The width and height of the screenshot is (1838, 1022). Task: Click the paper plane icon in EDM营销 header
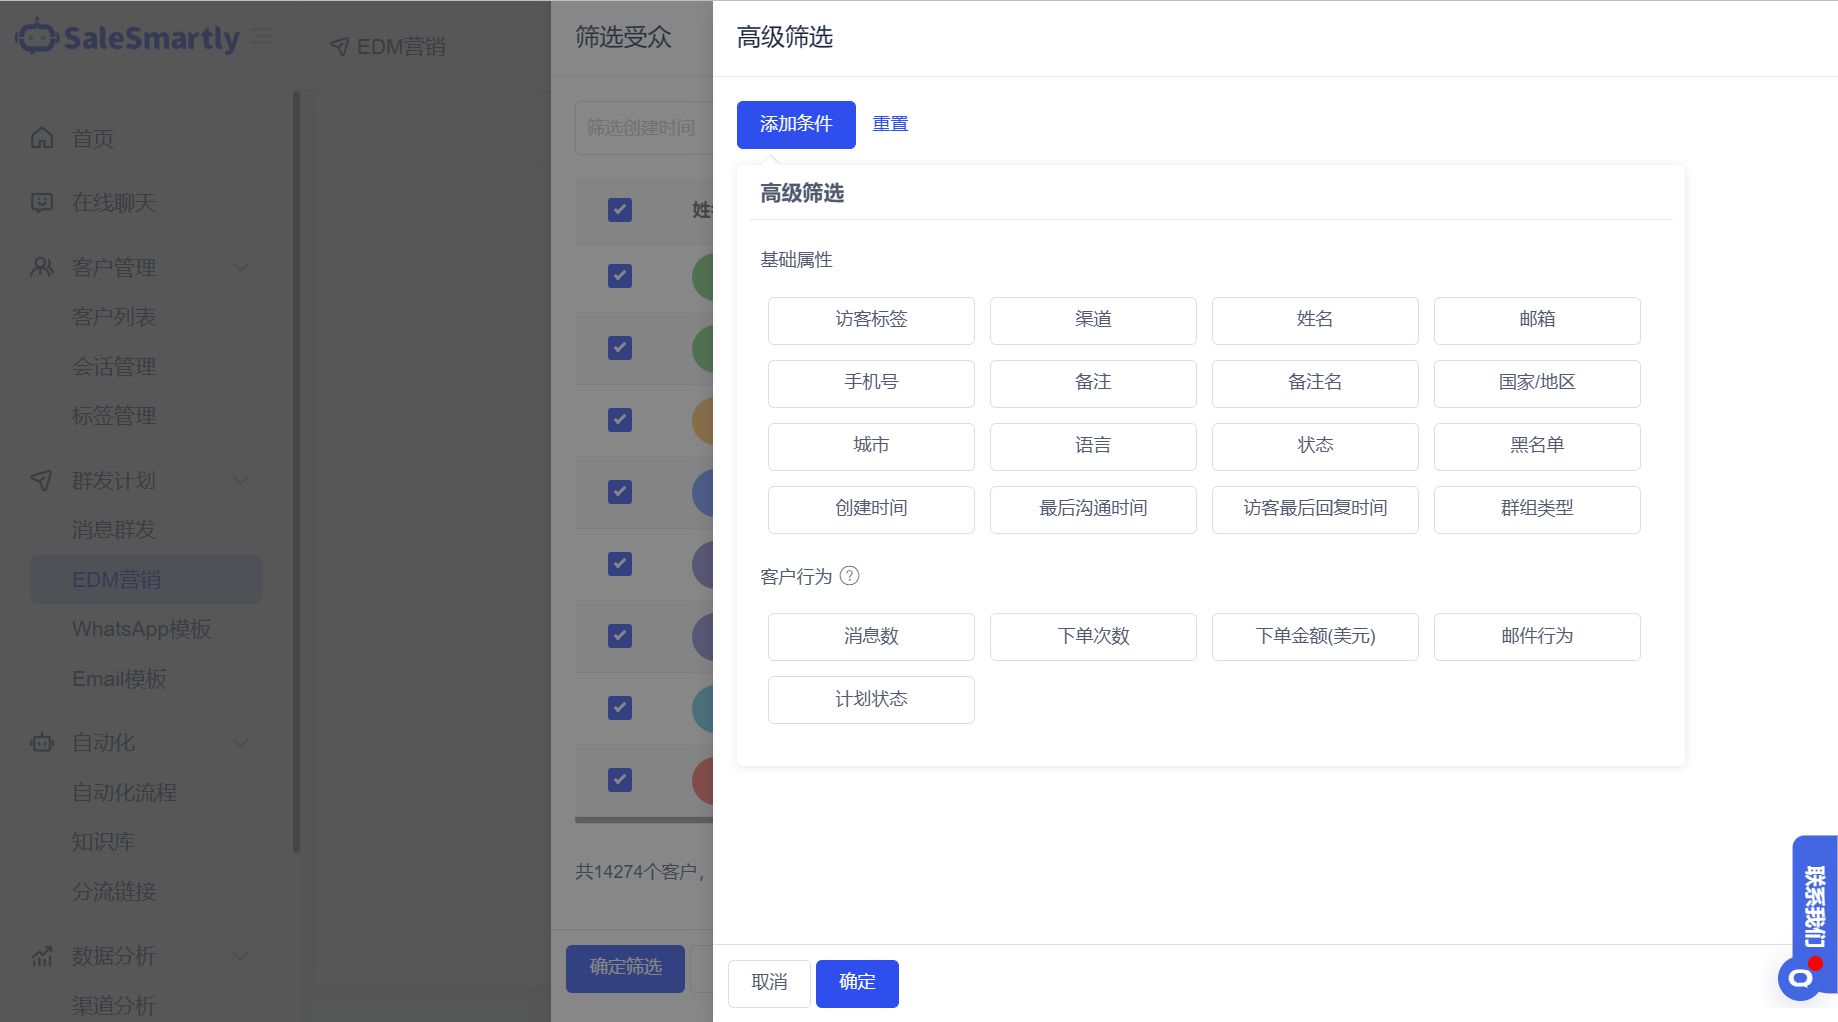340,47
